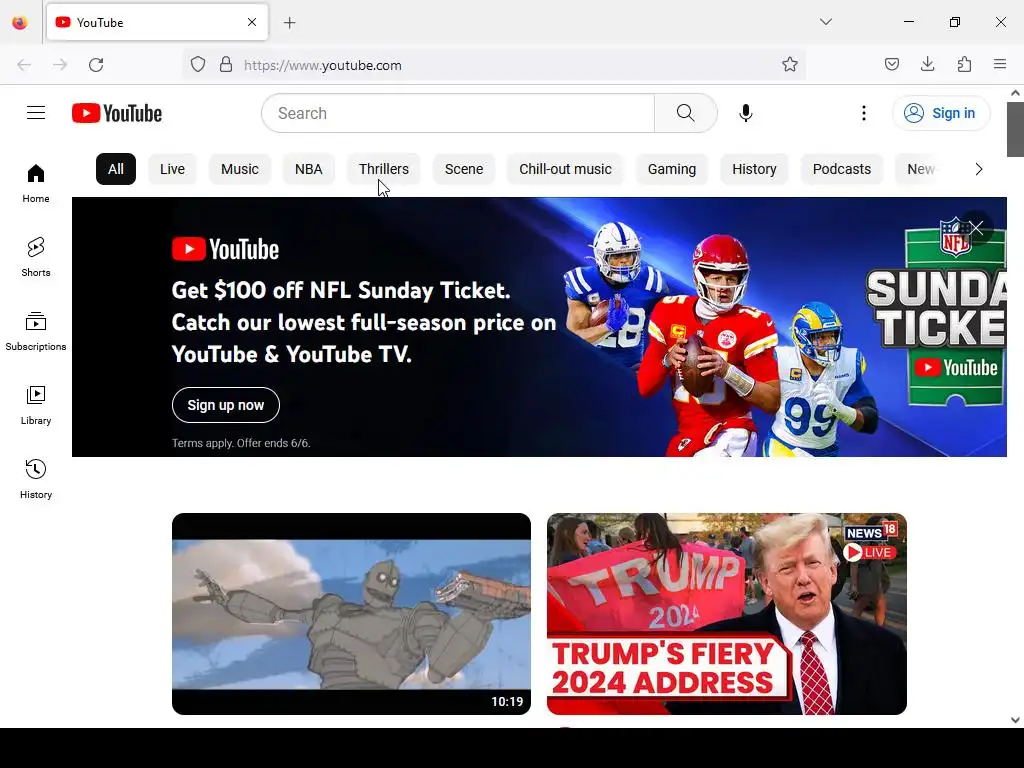Dismiss the NFL Sunday Ticket banner
Viewport: 1024px width, 768px height.
976,227
